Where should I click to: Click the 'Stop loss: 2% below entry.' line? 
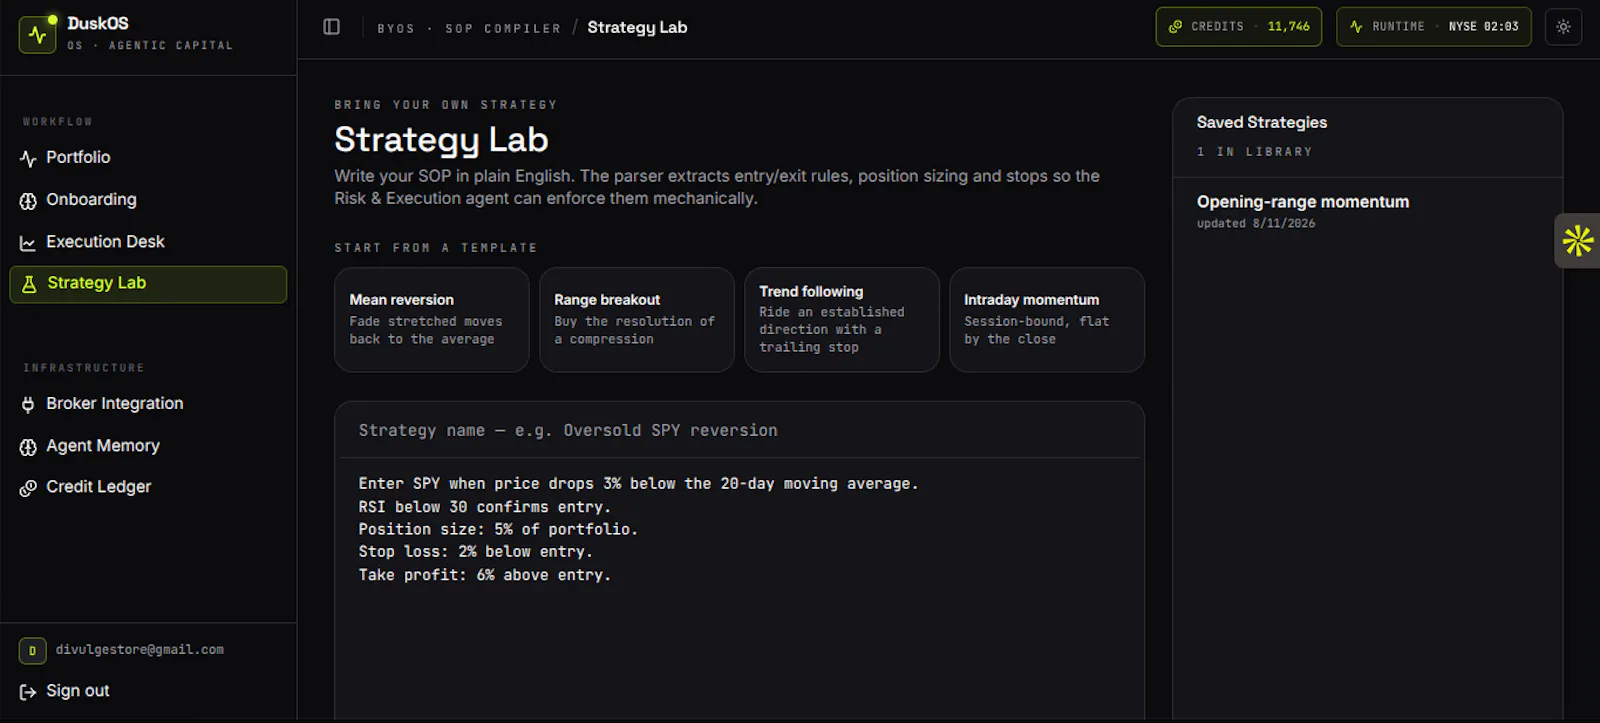[476, 552]
